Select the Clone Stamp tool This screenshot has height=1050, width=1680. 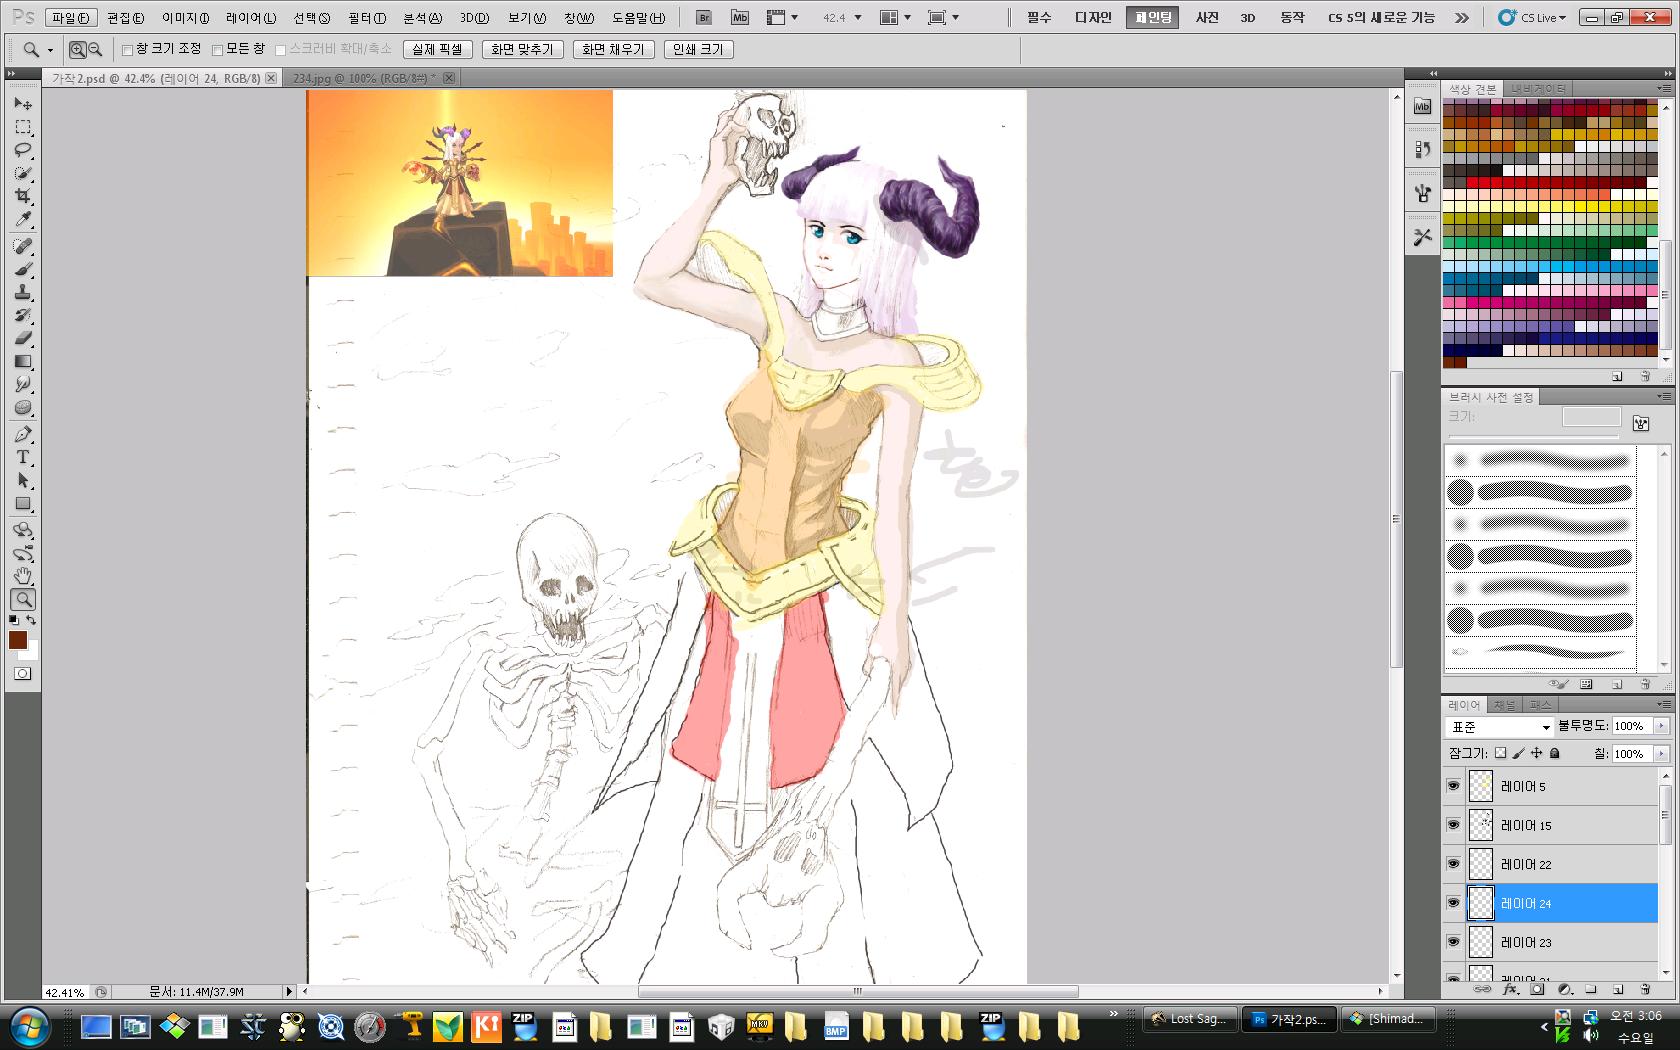(23, 292)
